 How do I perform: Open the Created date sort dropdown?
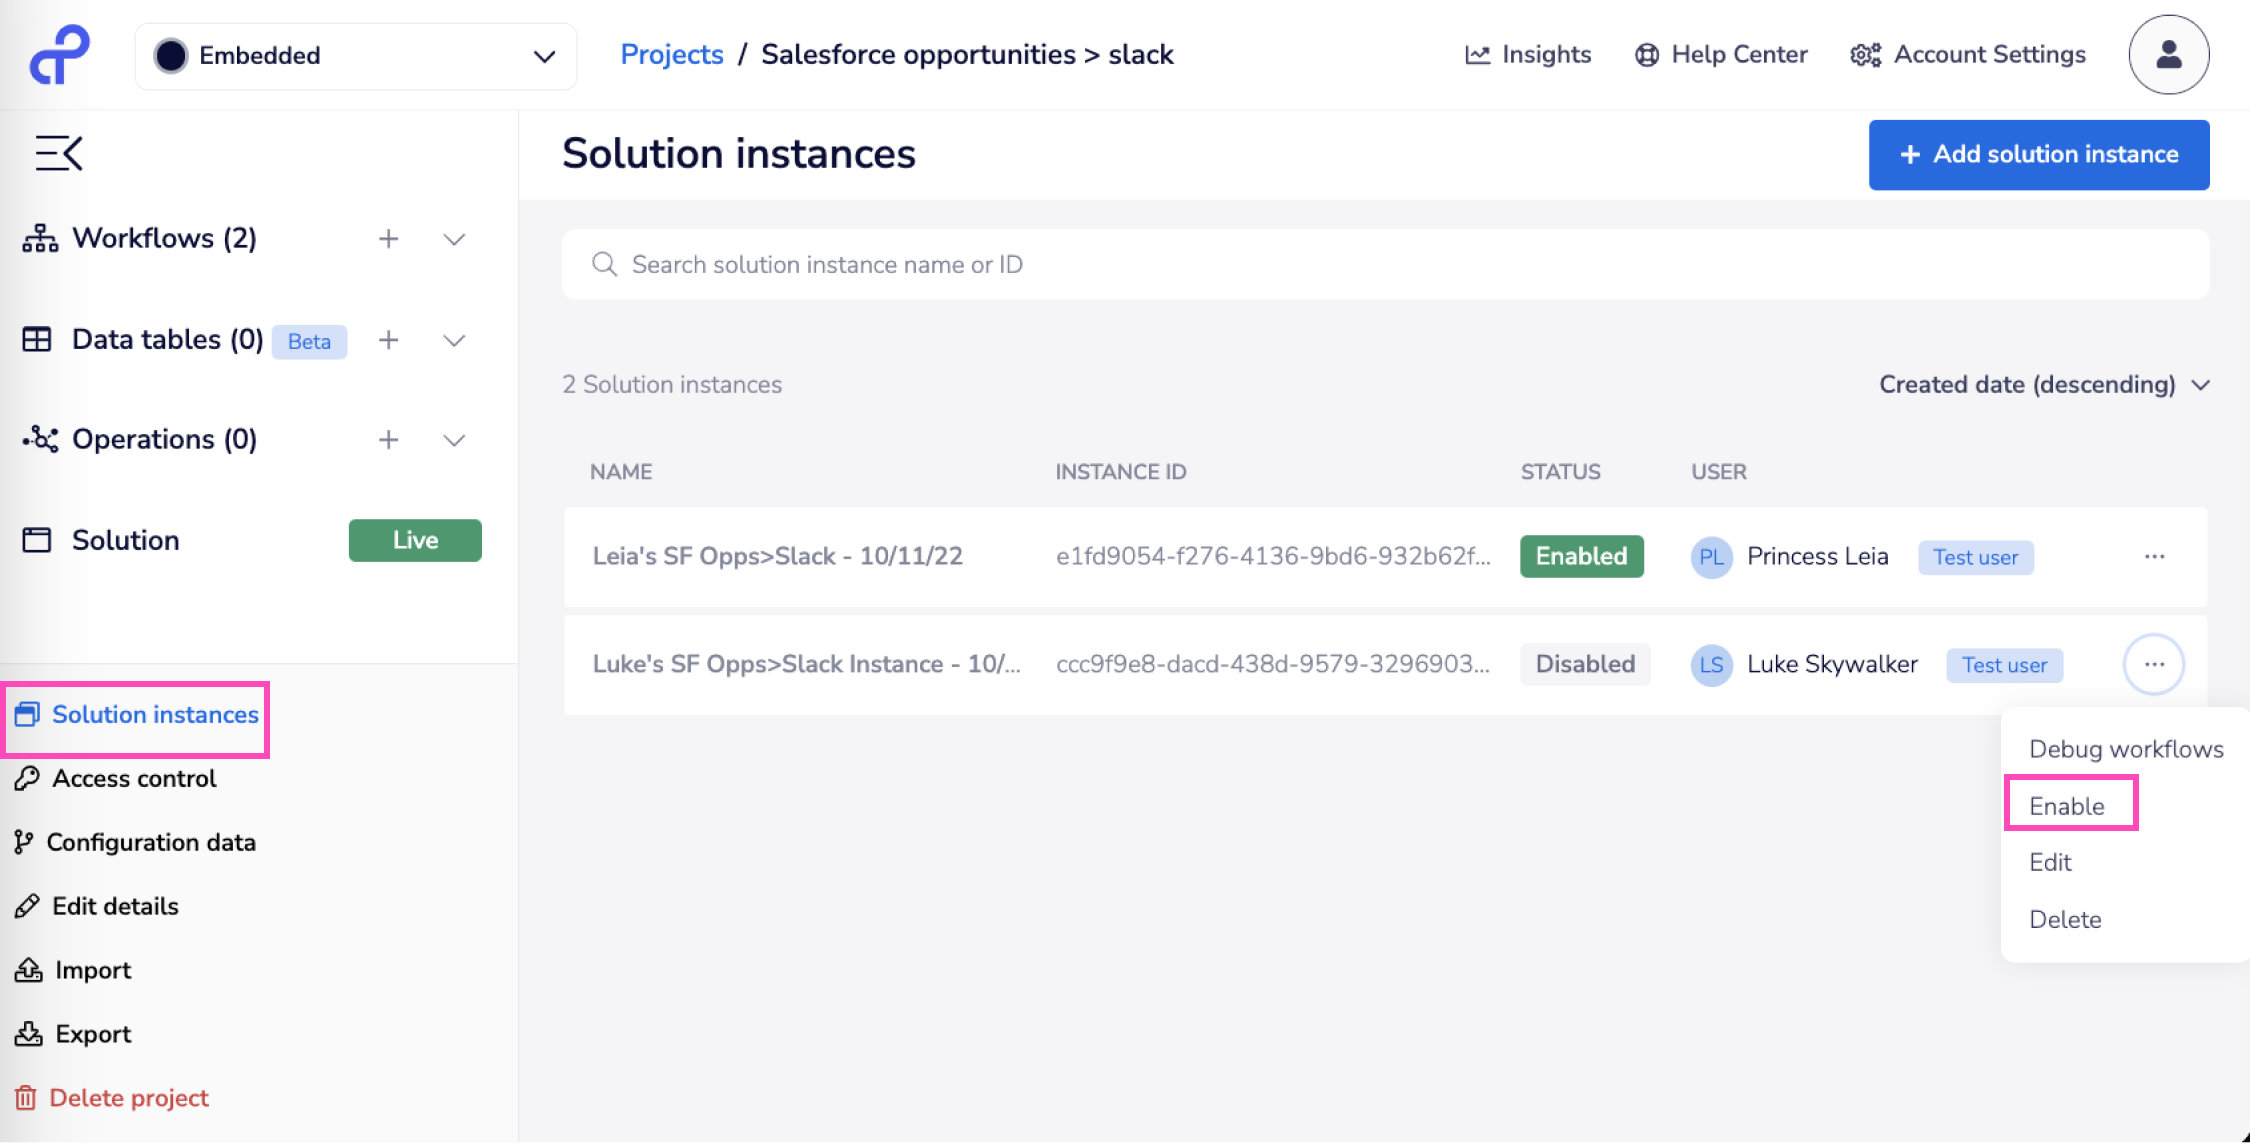(2043, 385)
